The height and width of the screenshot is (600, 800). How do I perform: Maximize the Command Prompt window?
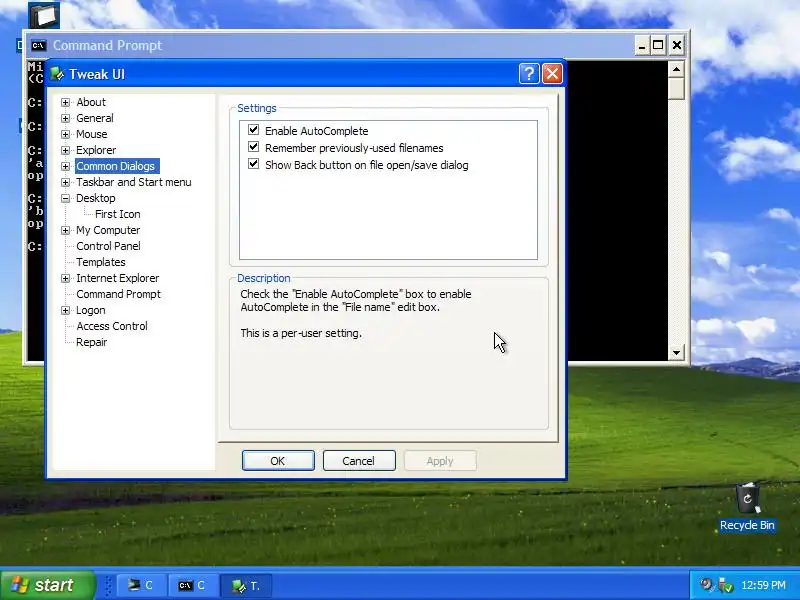[x=658, y=45]
